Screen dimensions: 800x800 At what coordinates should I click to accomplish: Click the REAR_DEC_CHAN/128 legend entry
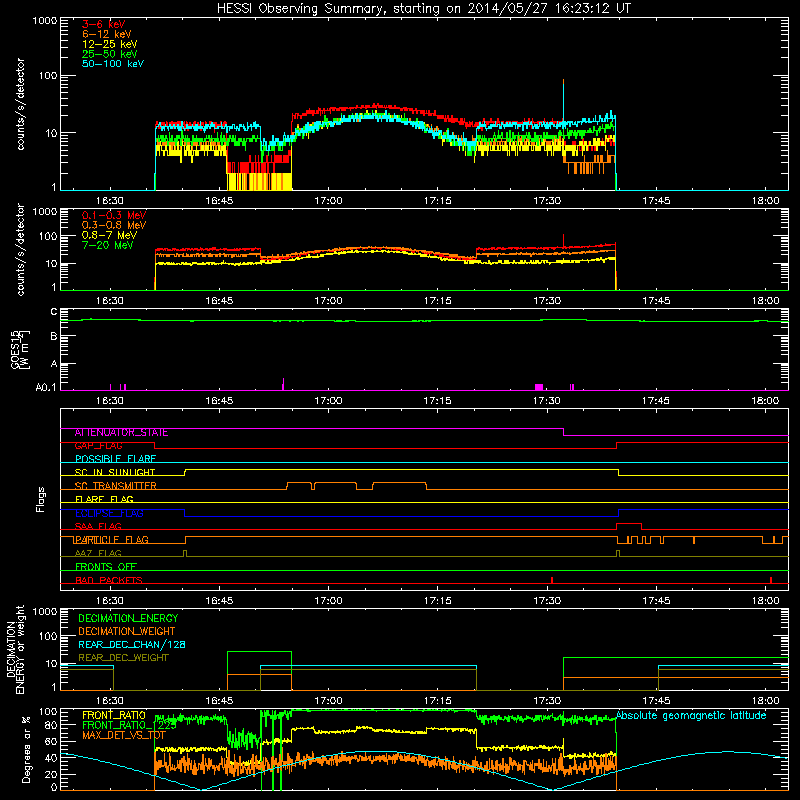pyautogui.click(x=132, y=645)
